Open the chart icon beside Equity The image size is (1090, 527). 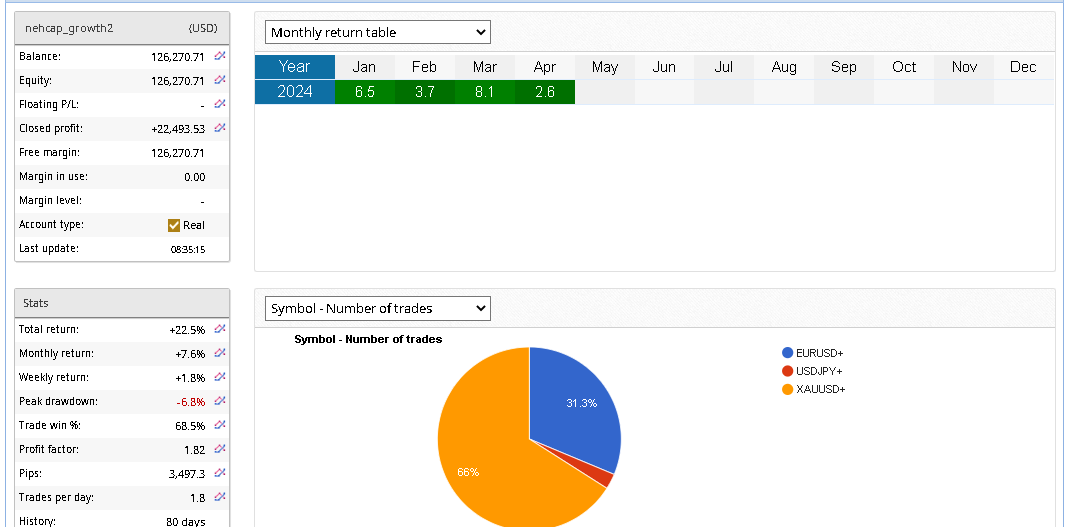[x=220, y=80]
